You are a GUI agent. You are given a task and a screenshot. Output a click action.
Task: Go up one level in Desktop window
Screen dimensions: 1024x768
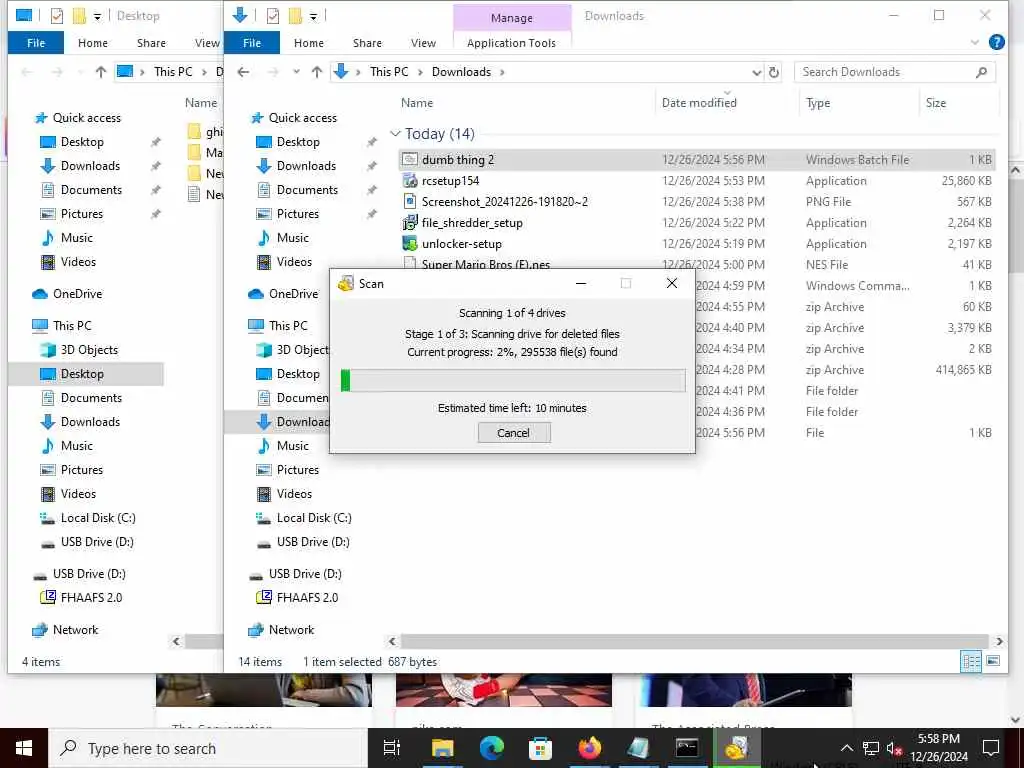click(x=101, y=72)
